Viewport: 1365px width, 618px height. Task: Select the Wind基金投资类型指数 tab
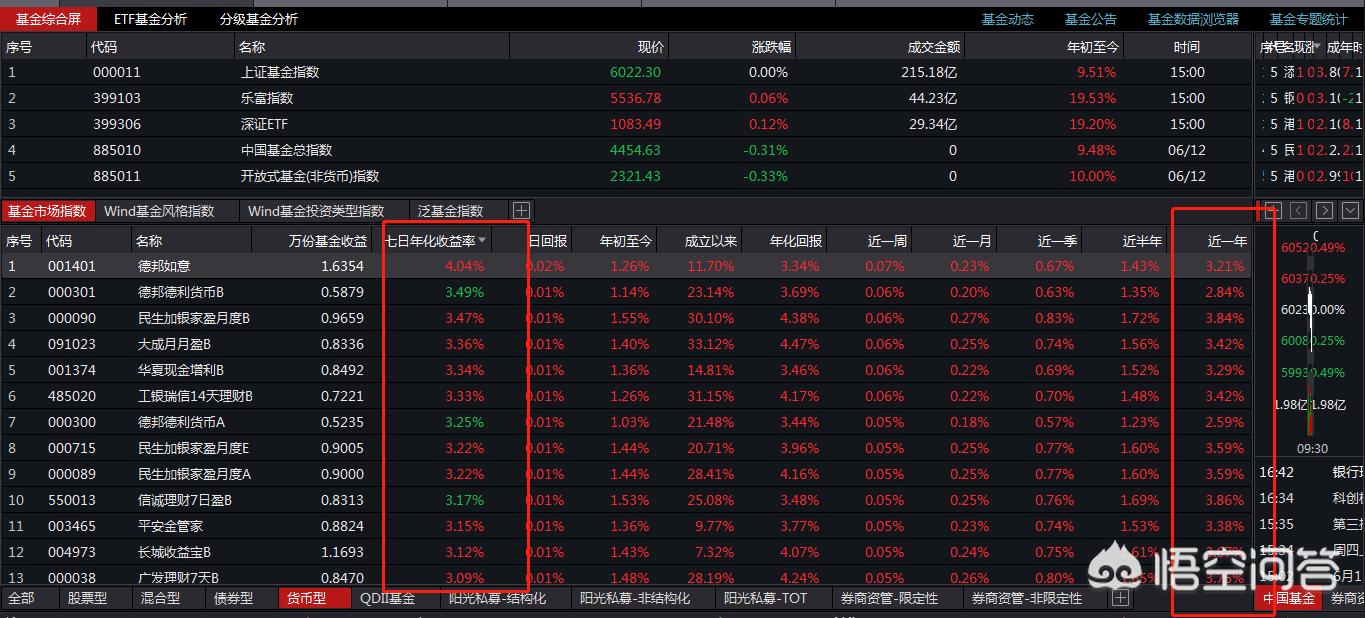coord(316,211)
